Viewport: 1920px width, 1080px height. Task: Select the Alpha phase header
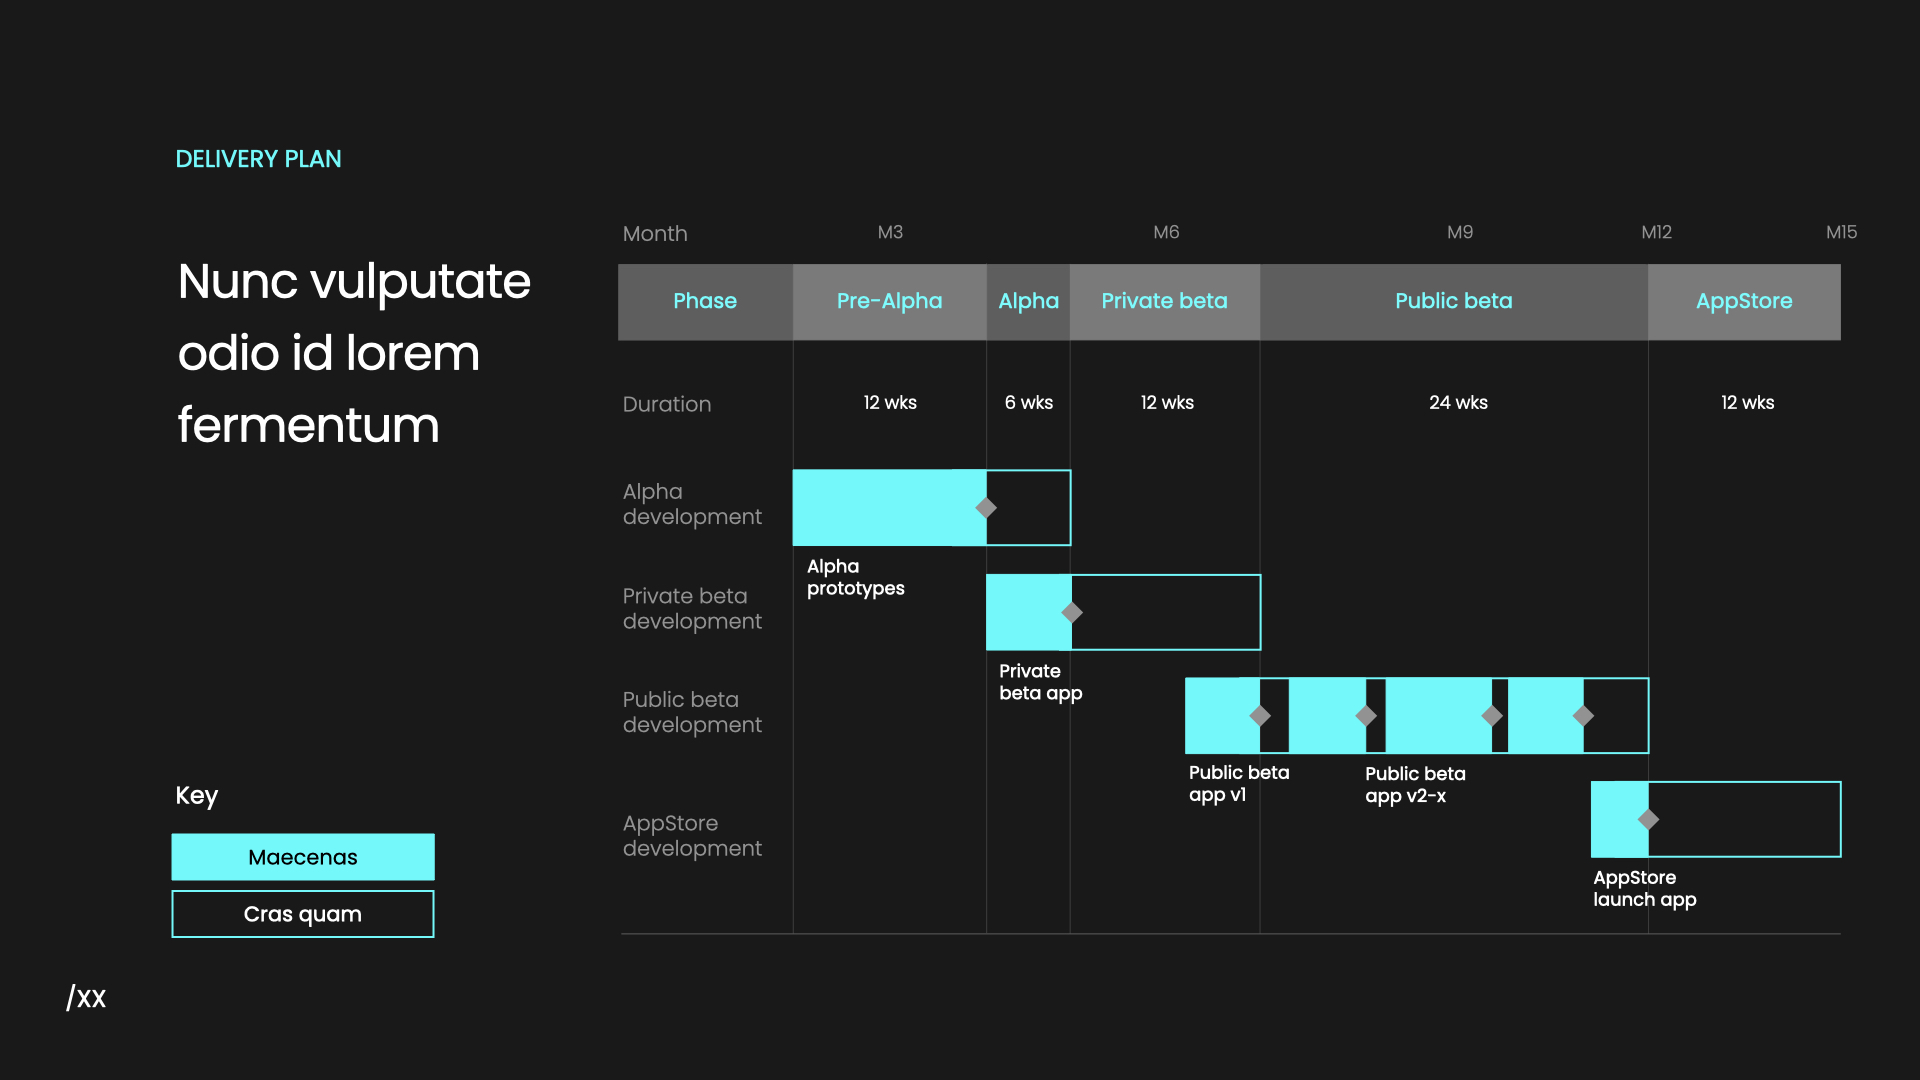[1028, 301]
